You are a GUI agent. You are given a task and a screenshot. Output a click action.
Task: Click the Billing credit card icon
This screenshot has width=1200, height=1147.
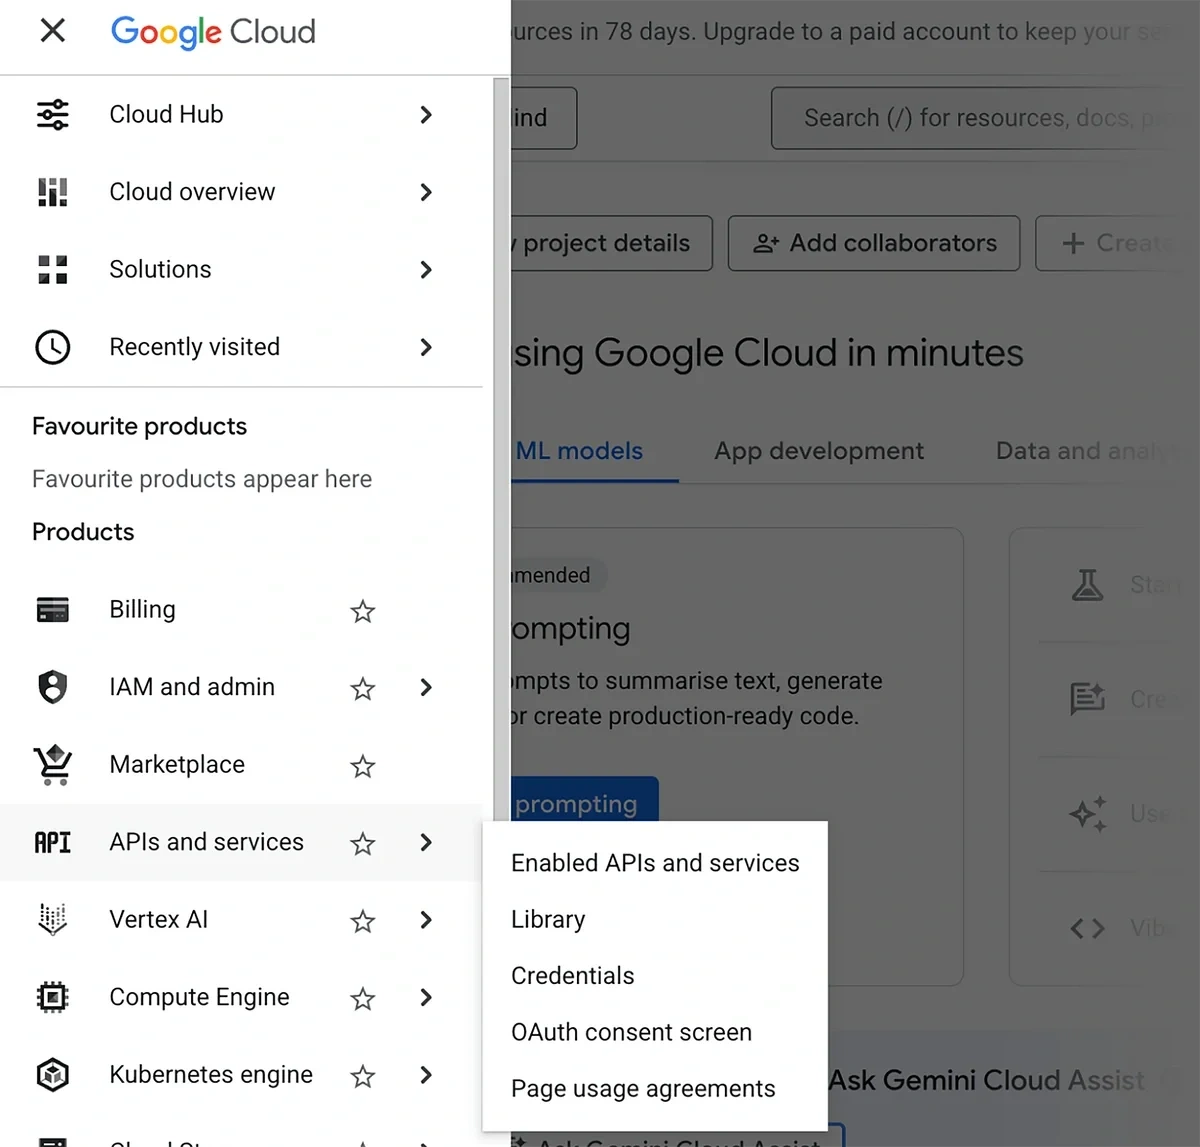[x=52, y=610]
